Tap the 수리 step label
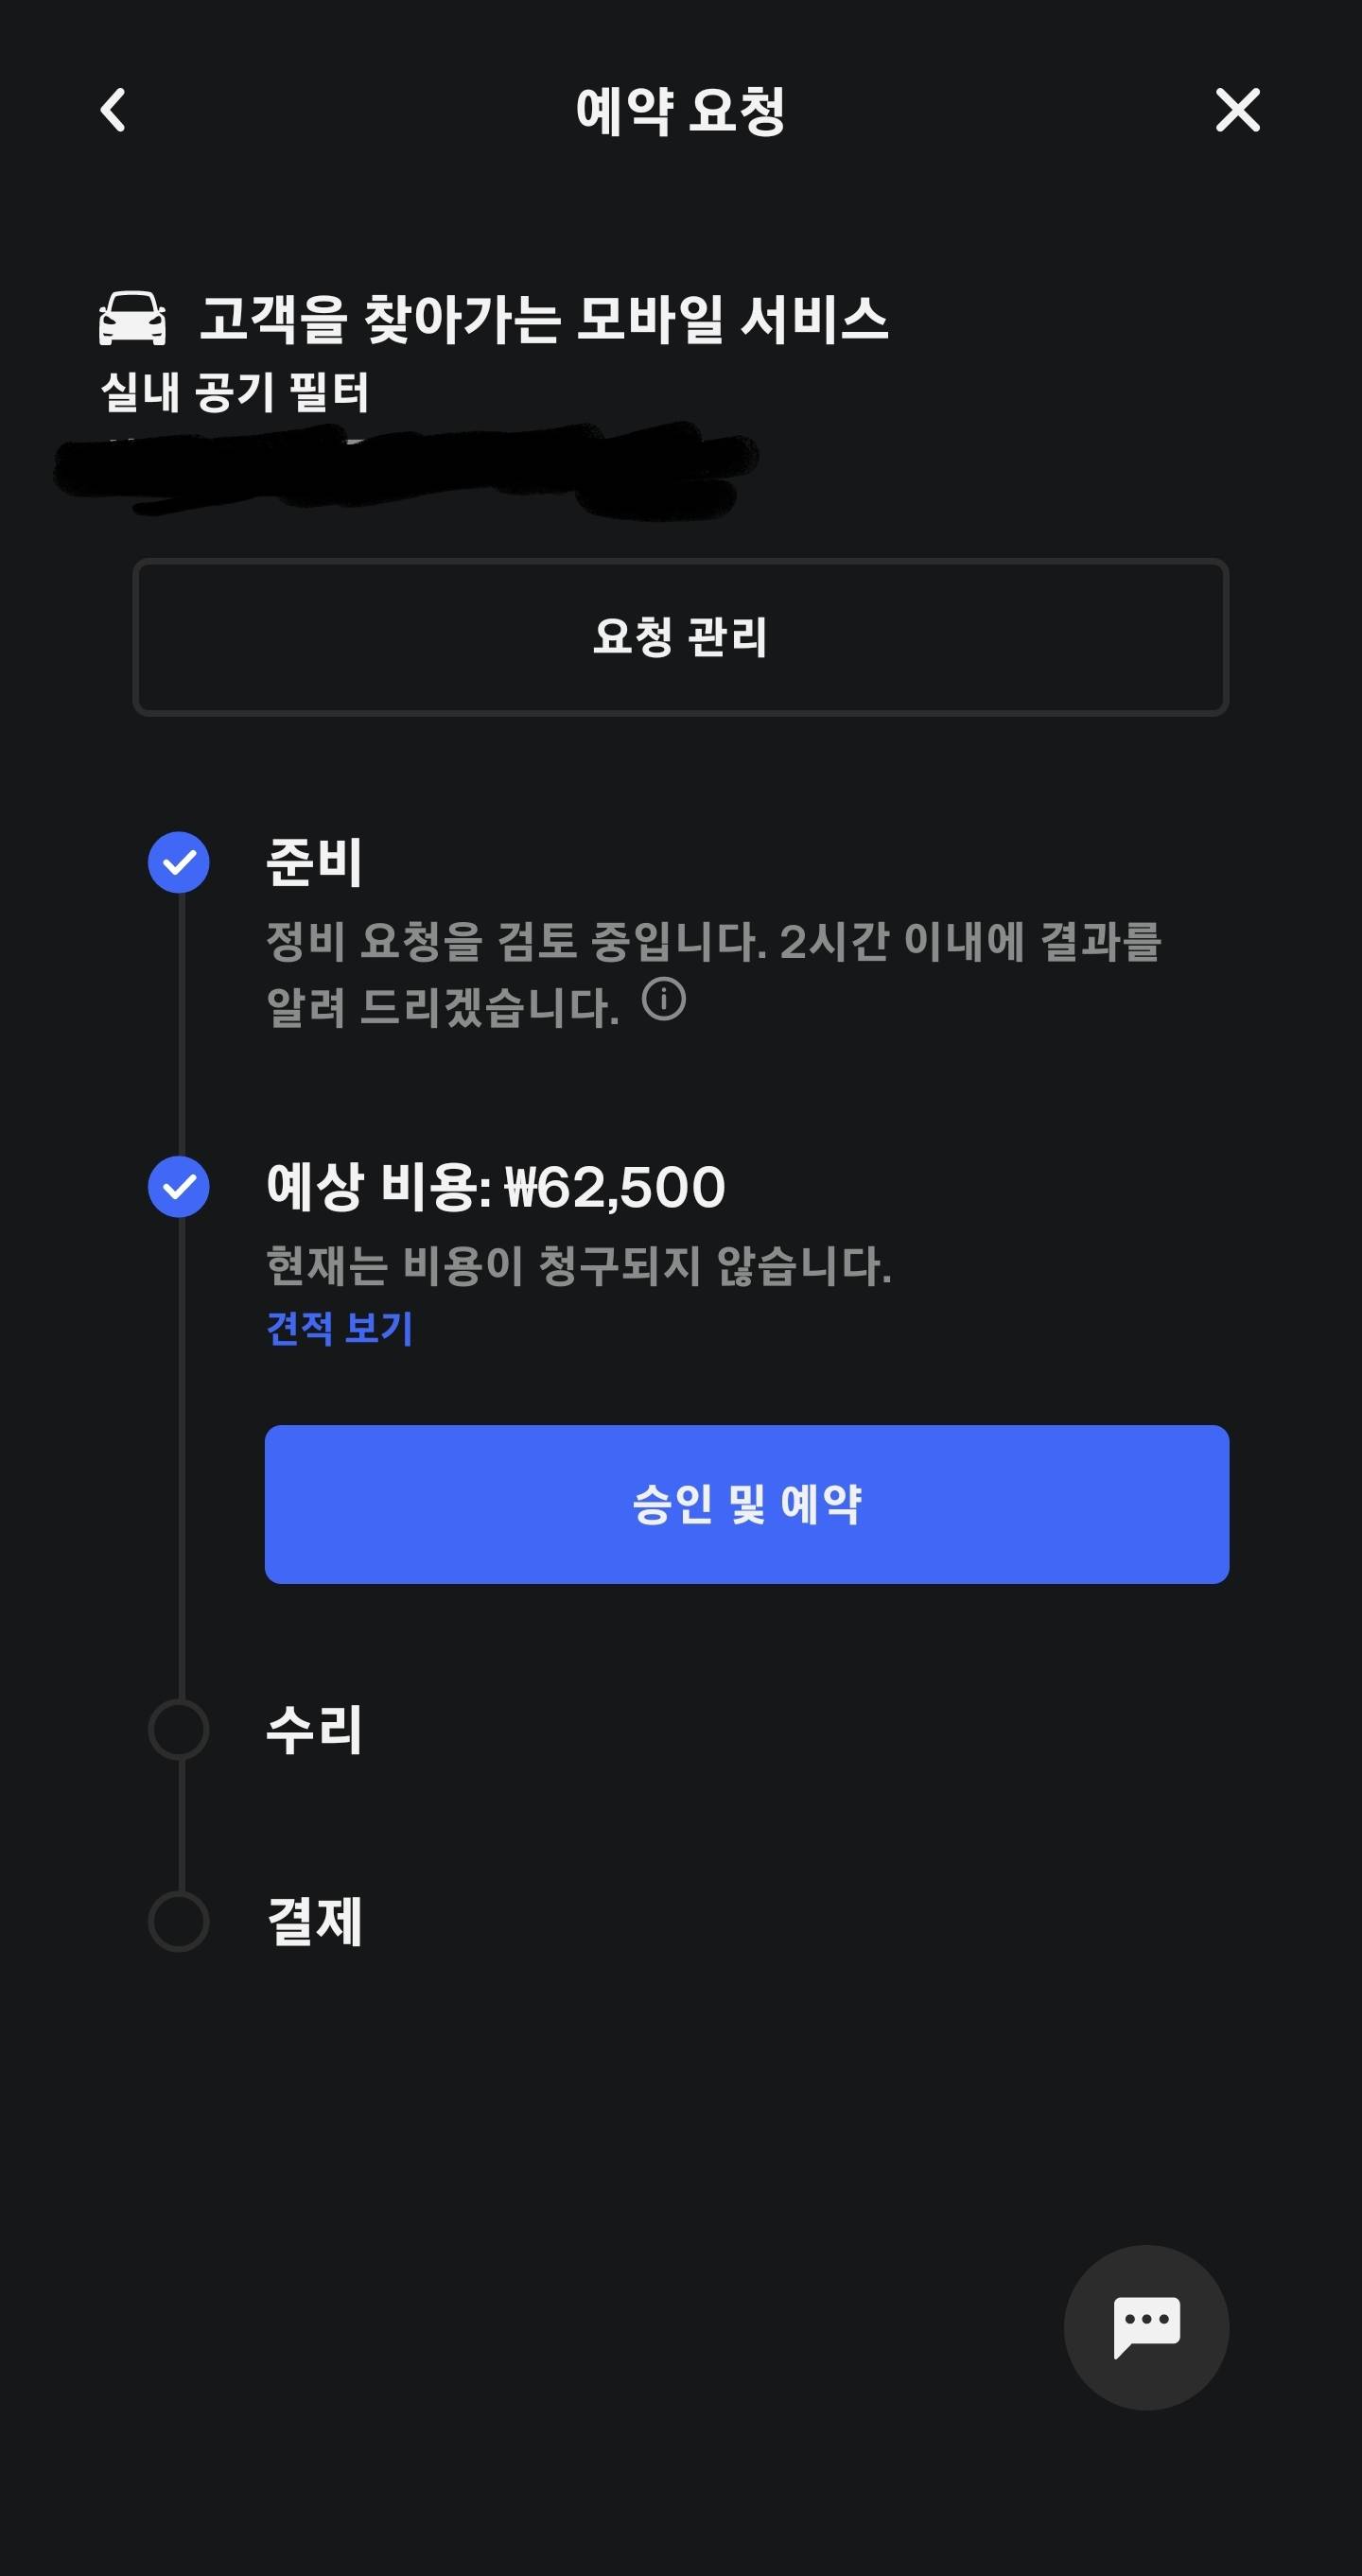 click(x=314, y=1729)
